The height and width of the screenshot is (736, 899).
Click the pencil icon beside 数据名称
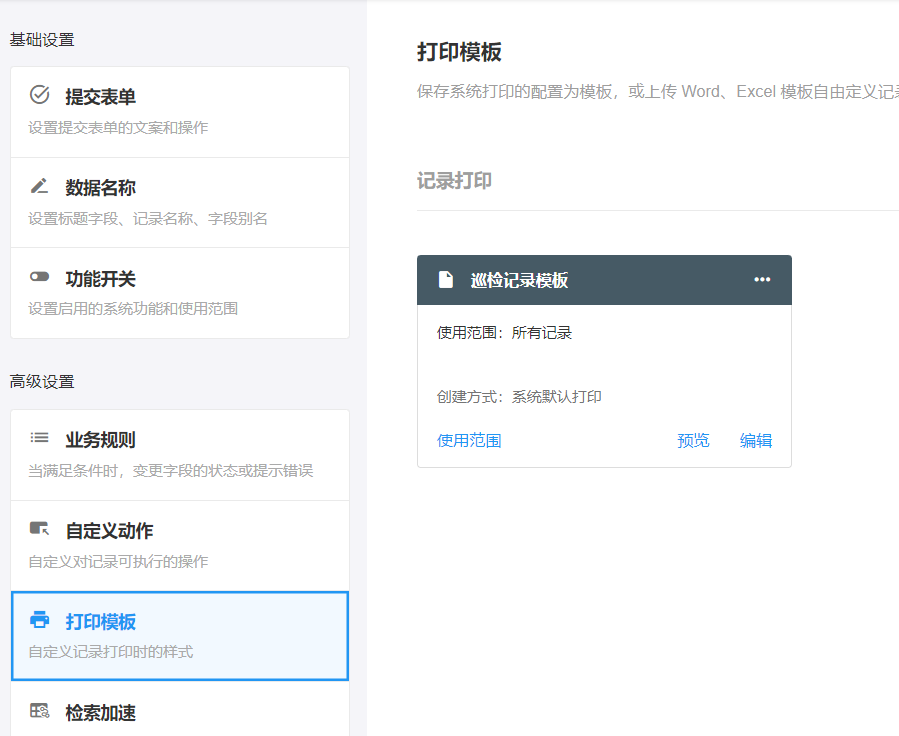[40, 186]
